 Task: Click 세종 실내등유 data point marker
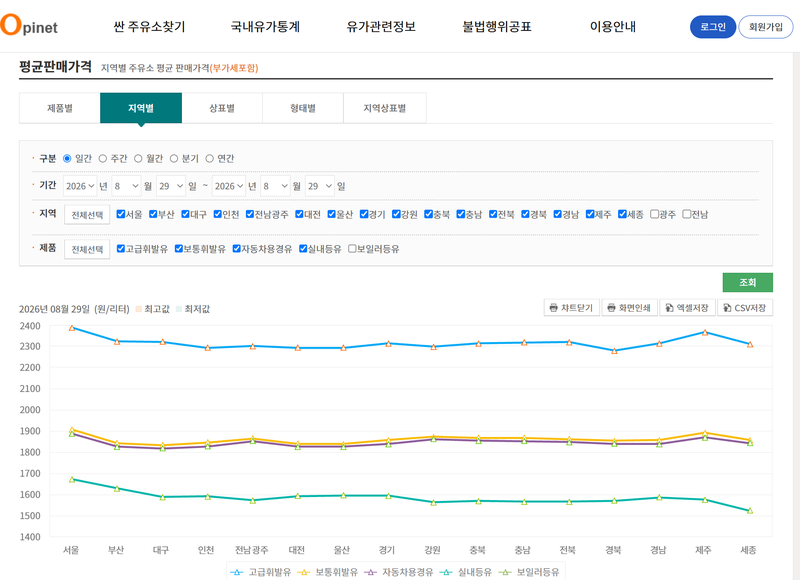click(750, 511)
